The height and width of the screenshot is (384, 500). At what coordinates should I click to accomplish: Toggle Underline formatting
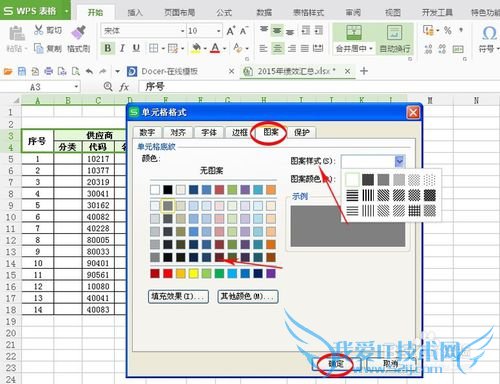pos(136,48)
